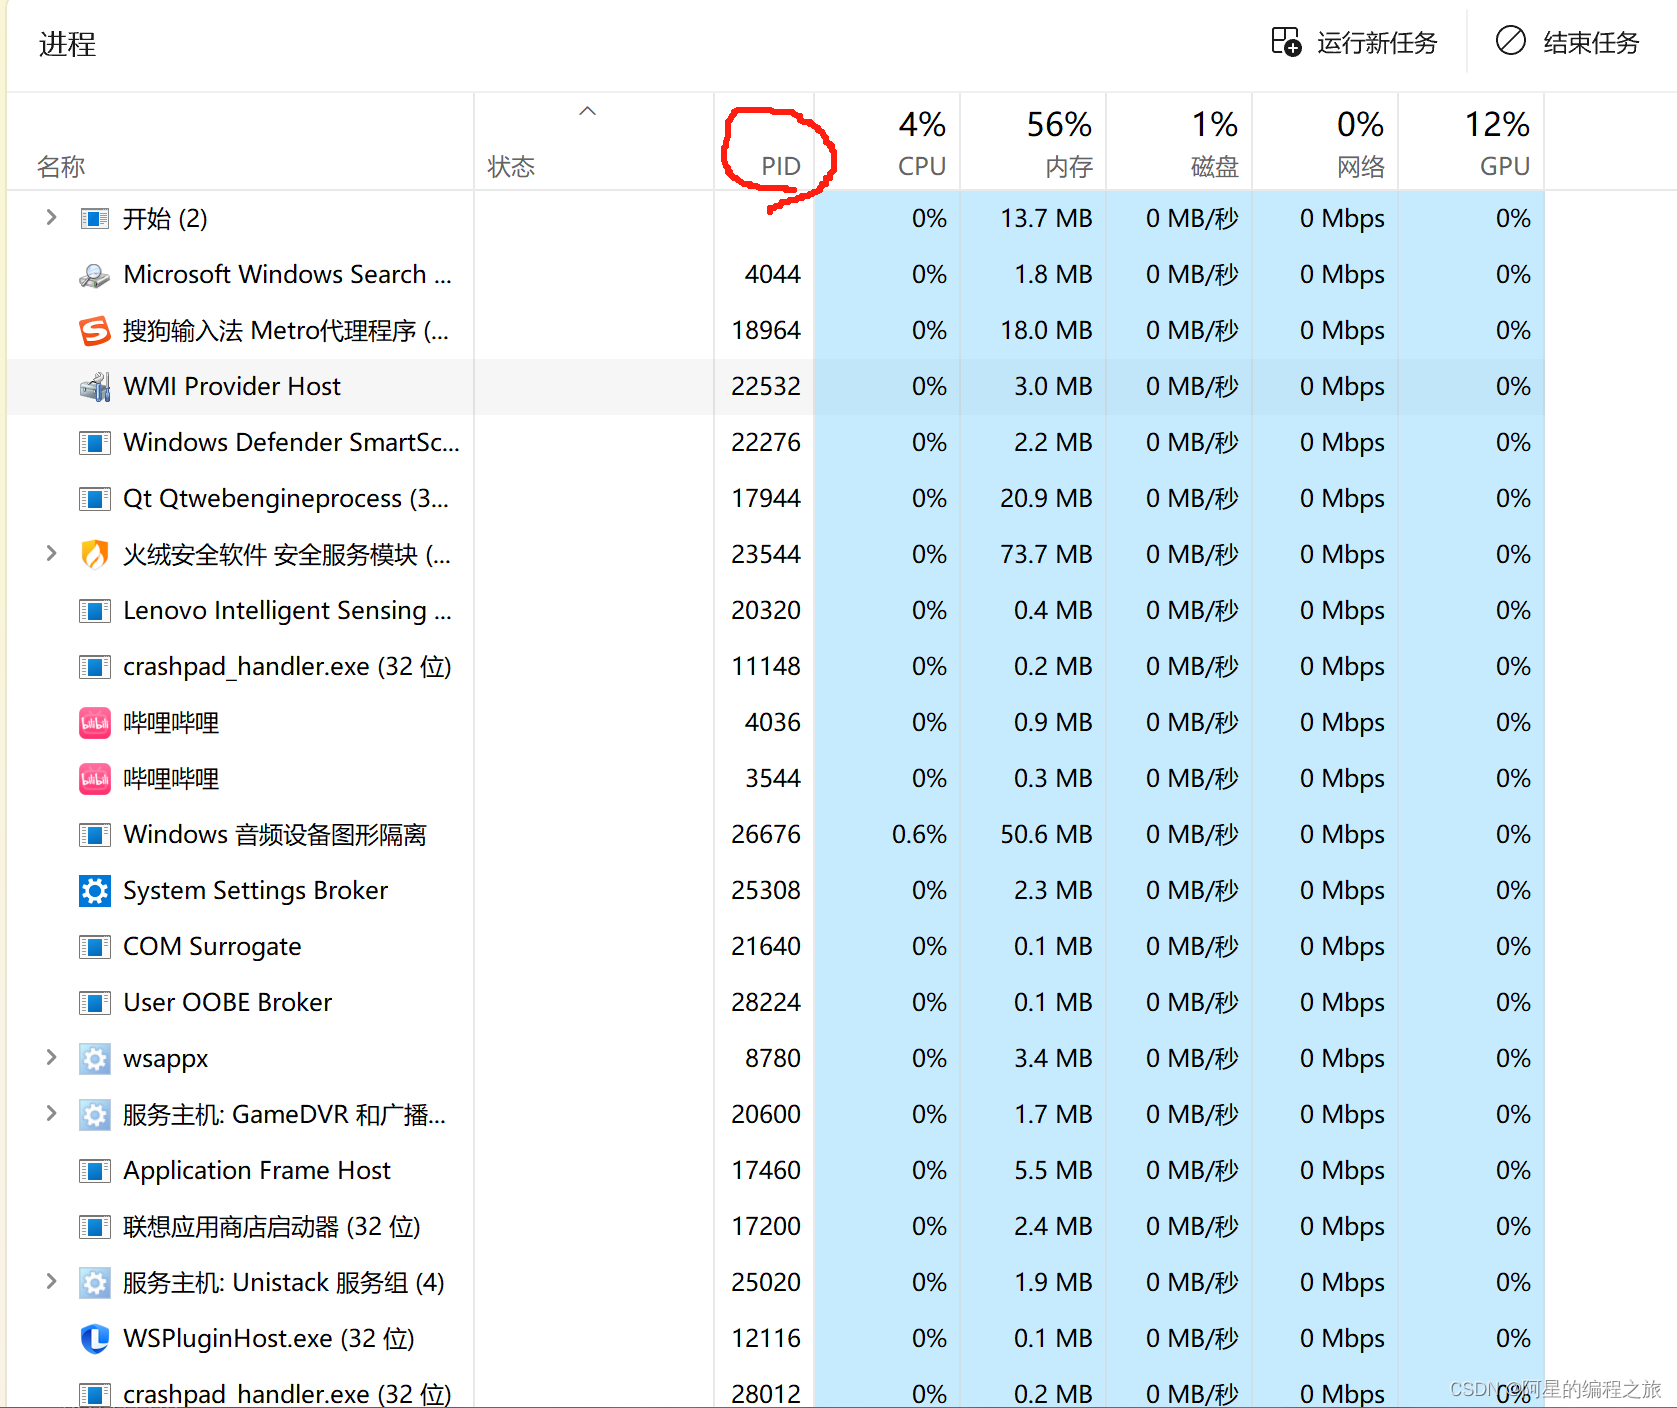This screenshot has width=1677, height=1408.
Task: Sort by the GPU 12% column header
Action: (1471, 142)
